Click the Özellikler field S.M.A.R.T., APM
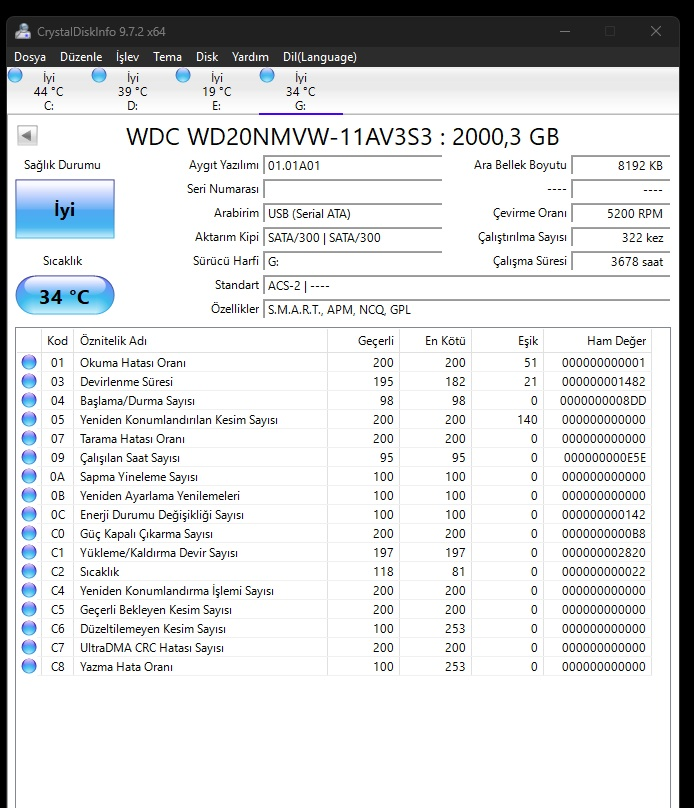The image size is (694, 808). [466, 310]
